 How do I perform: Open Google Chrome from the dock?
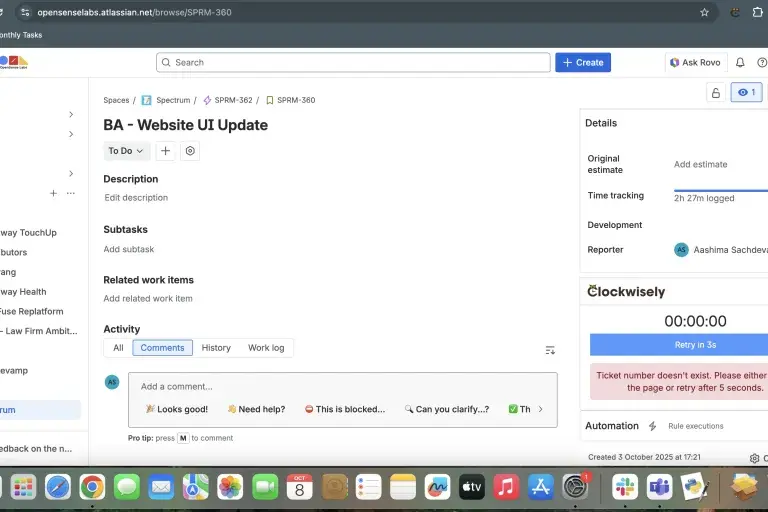pyautogui.click(x=92, y=487)
